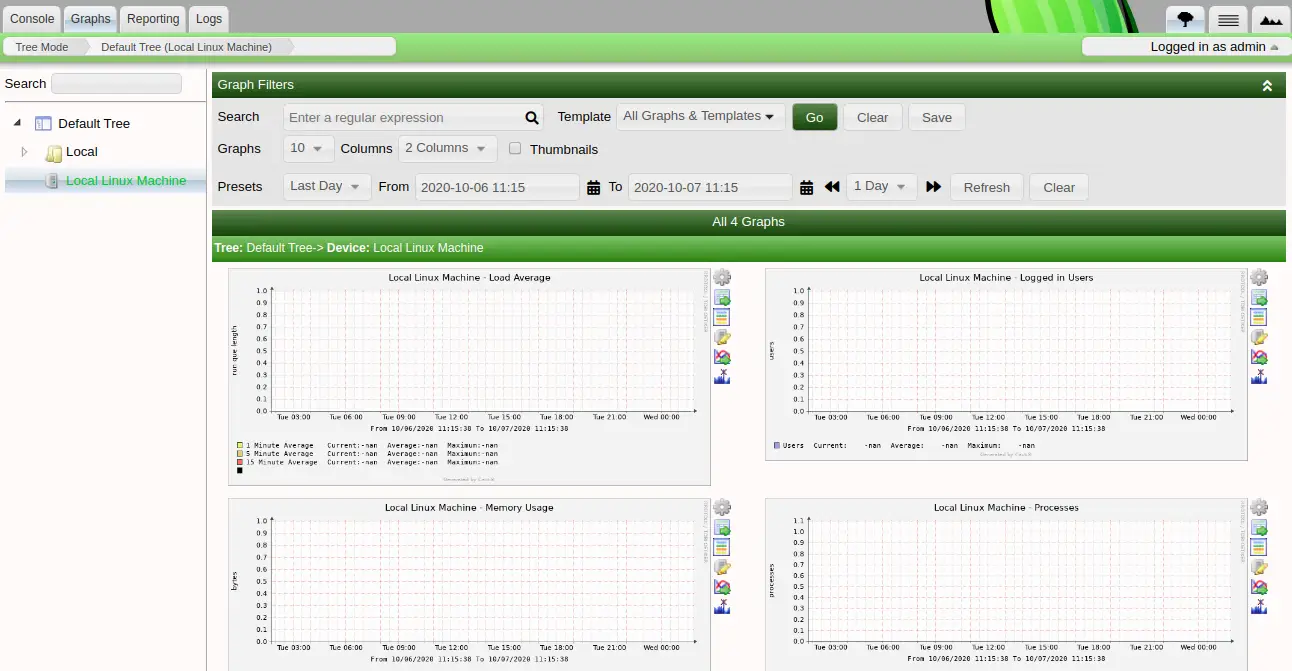The width and height of the screenshot is (1292, 671).
Task: Open the Graphs count dropdown showing 10
Action: point(309,148)
